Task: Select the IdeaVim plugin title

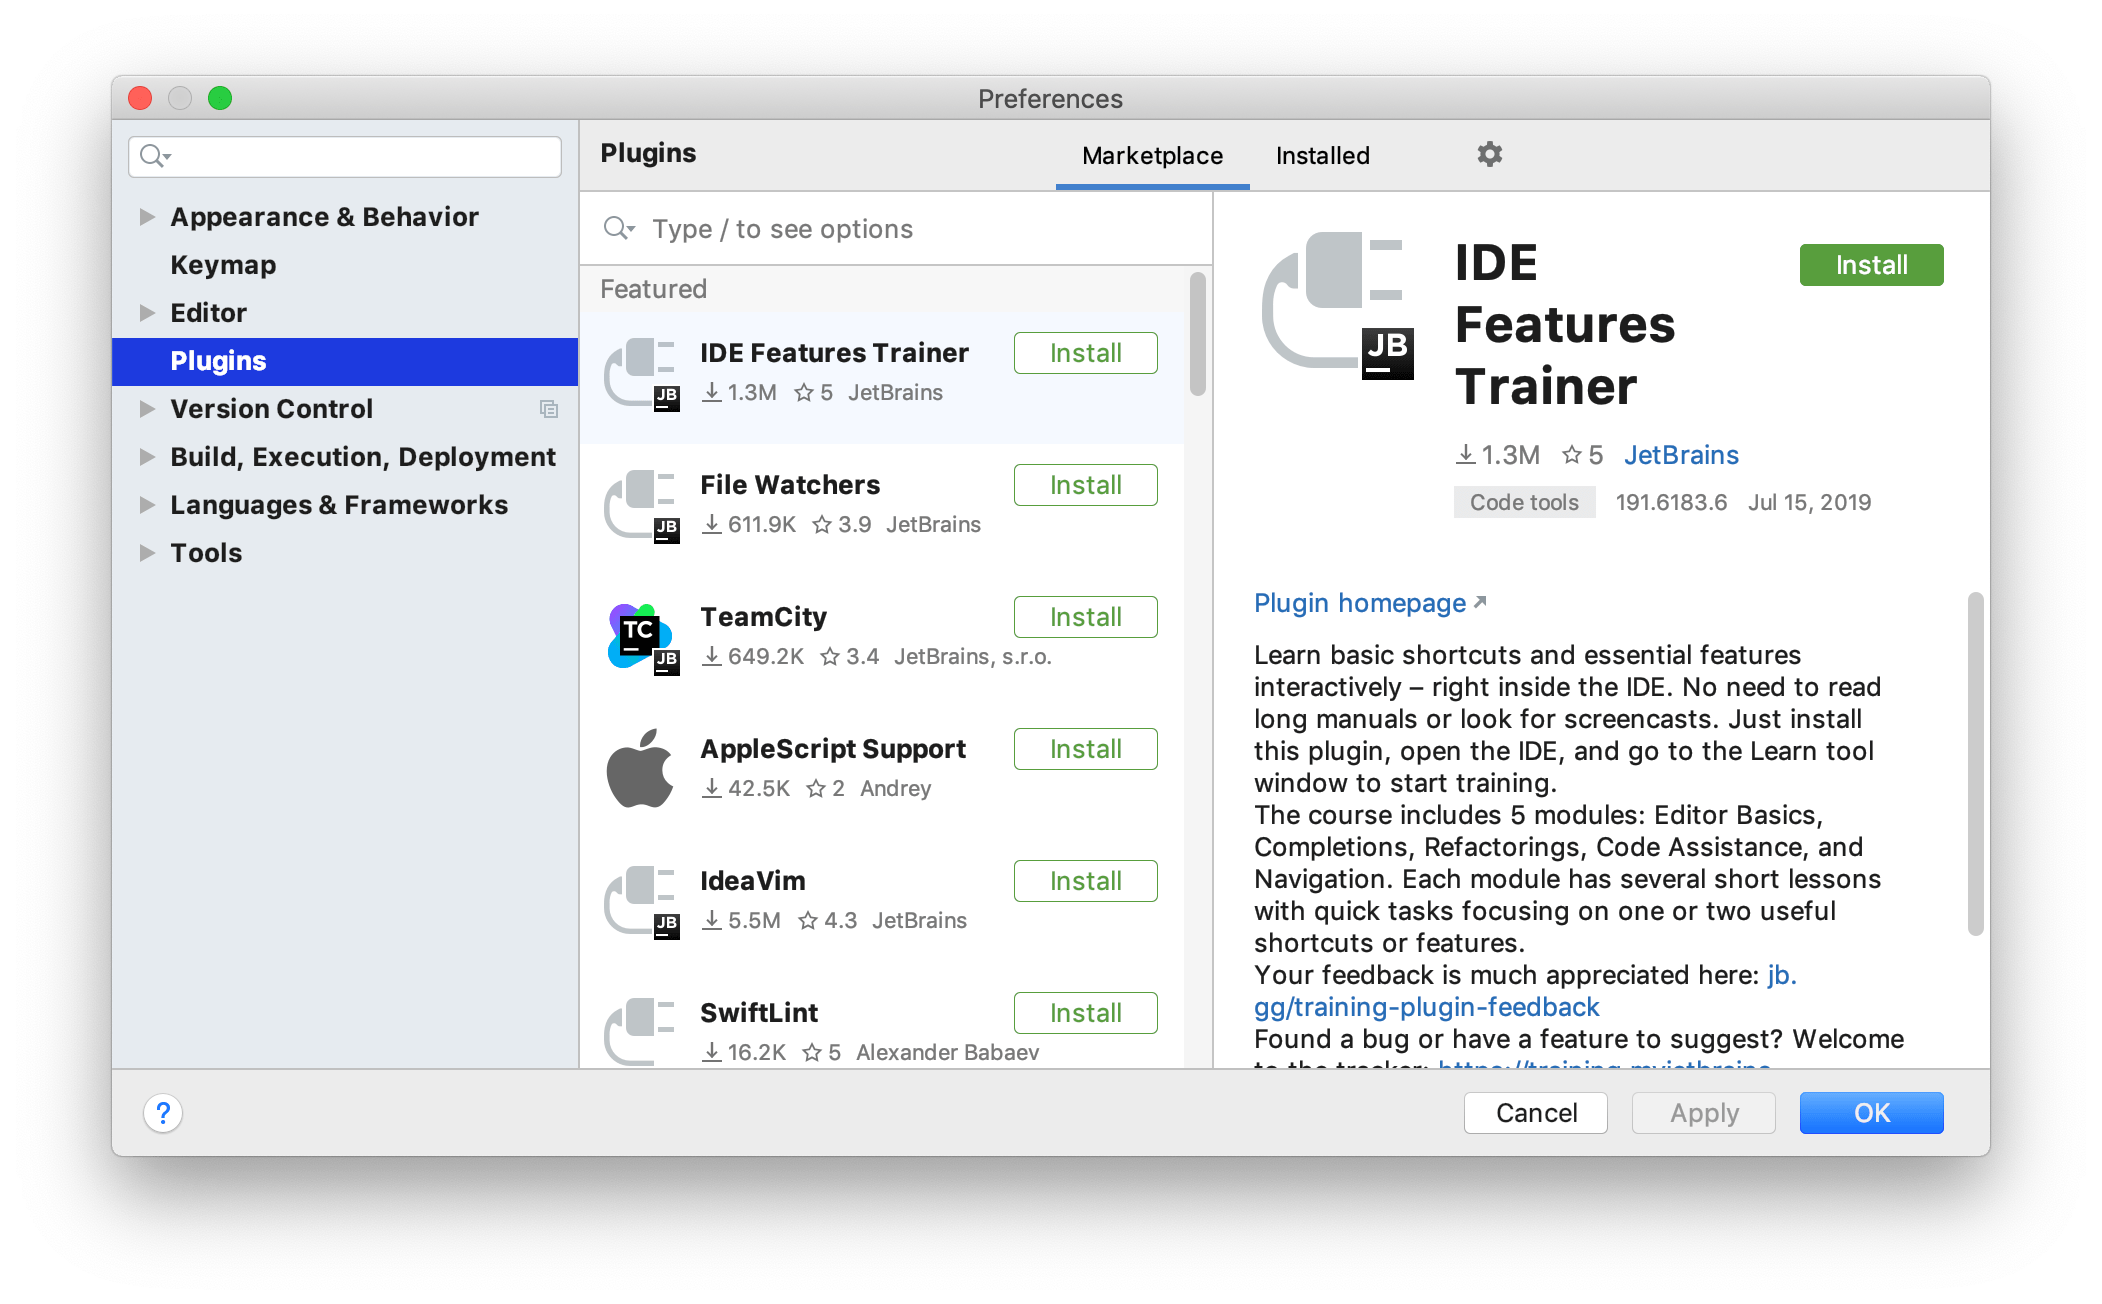Action: click(752, 881)
